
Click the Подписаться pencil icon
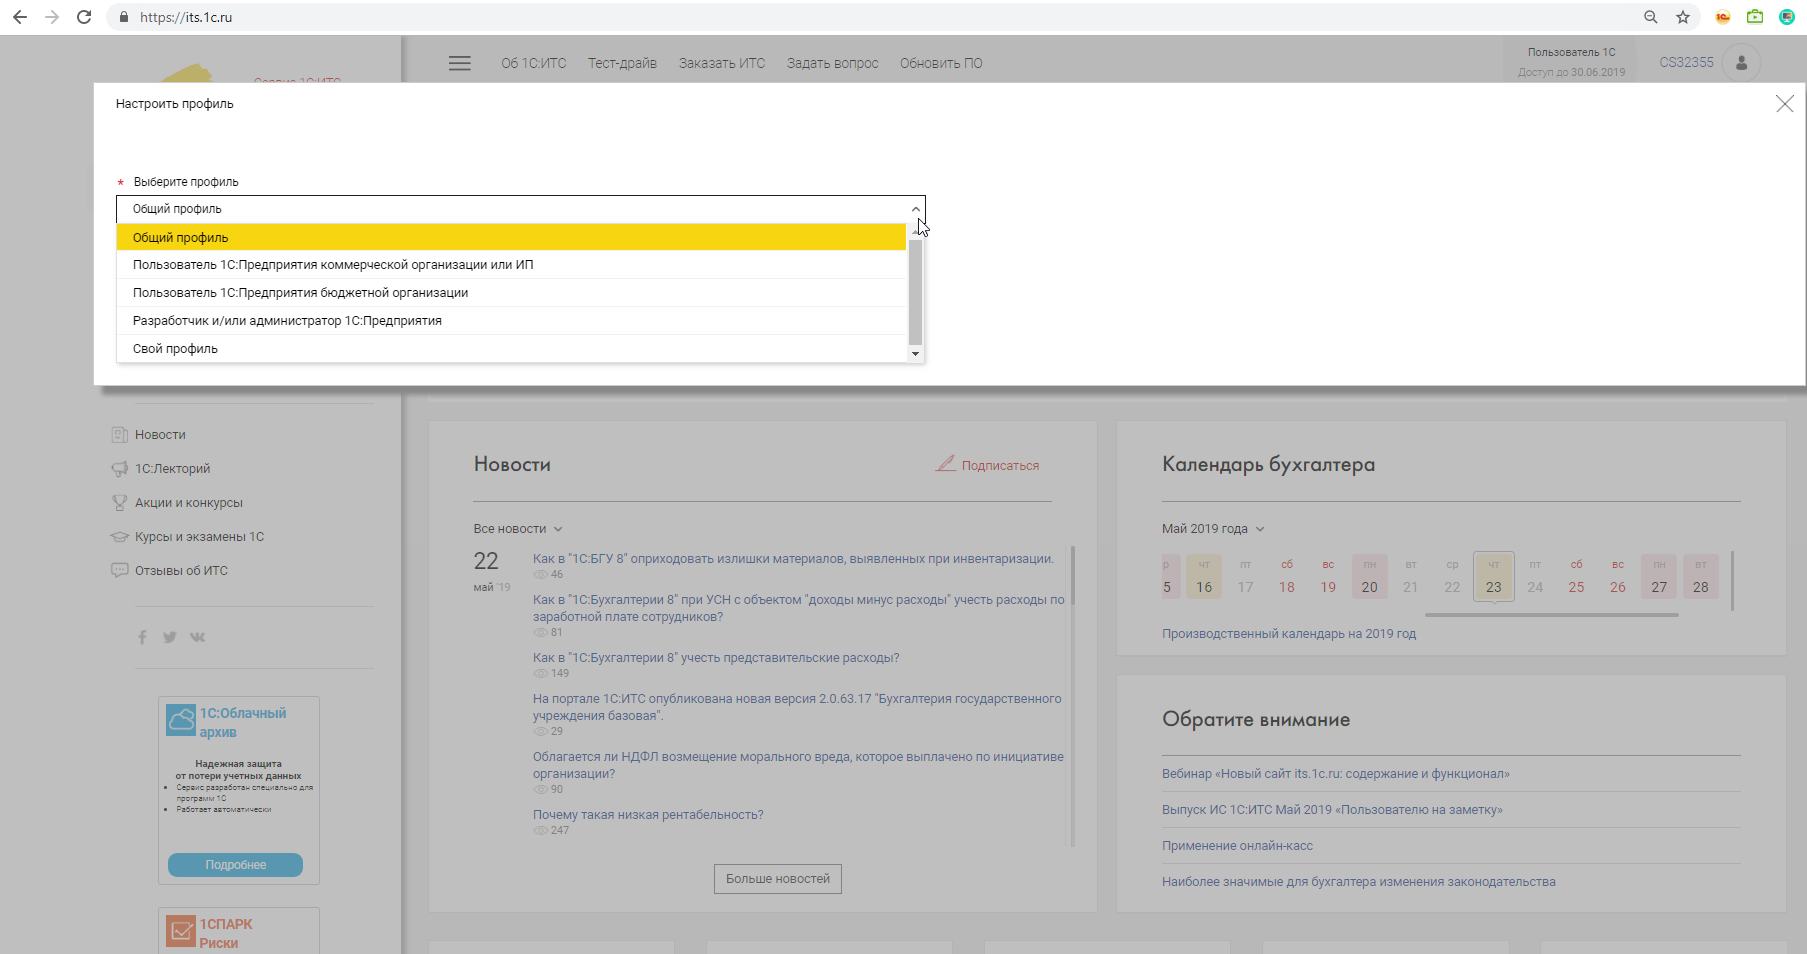pos(945,464)
